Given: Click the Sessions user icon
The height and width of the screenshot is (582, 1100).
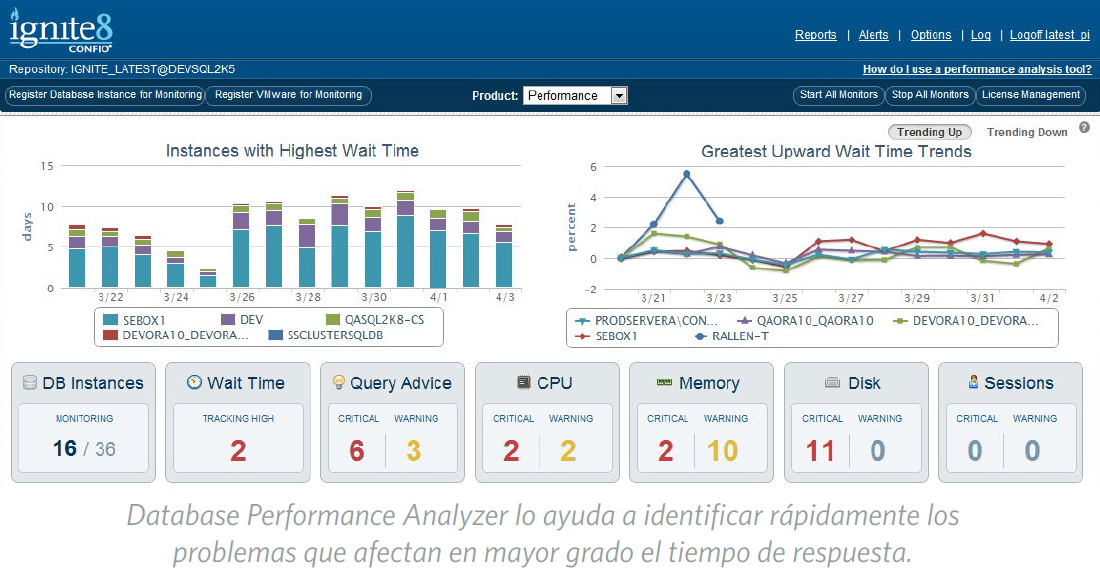Looking at the screenshot, I should [x=973, y=382].
